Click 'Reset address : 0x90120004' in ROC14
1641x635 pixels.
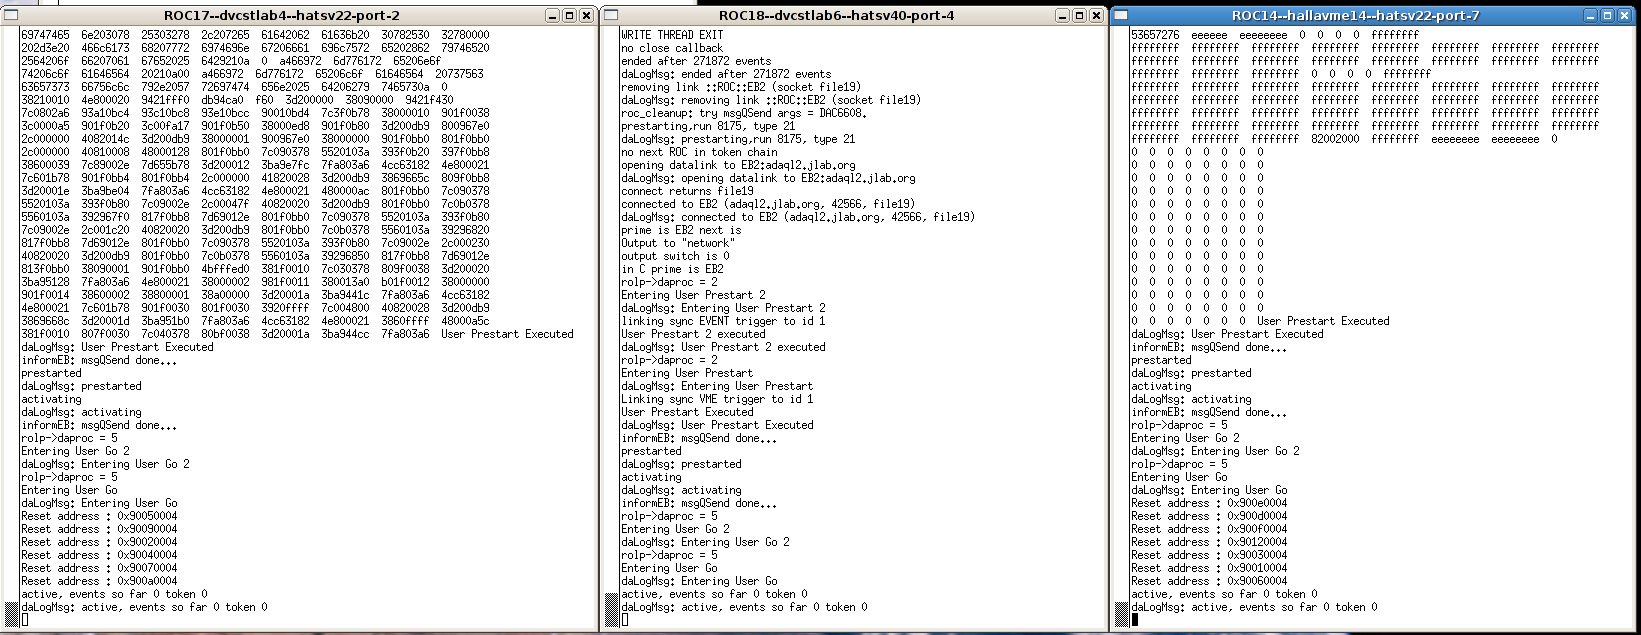coord(1209,542)
